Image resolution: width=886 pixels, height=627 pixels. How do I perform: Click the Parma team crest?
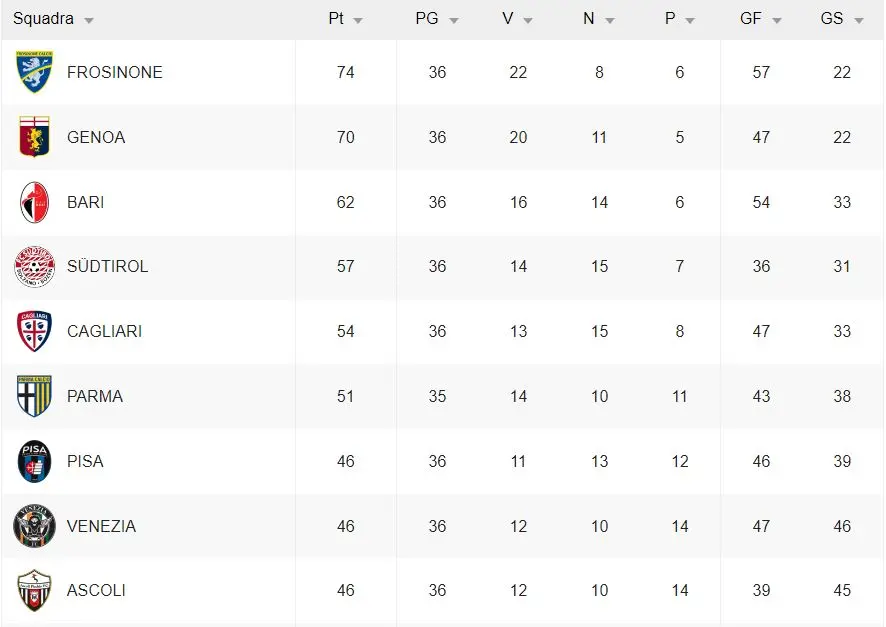(x=34, y=396)
